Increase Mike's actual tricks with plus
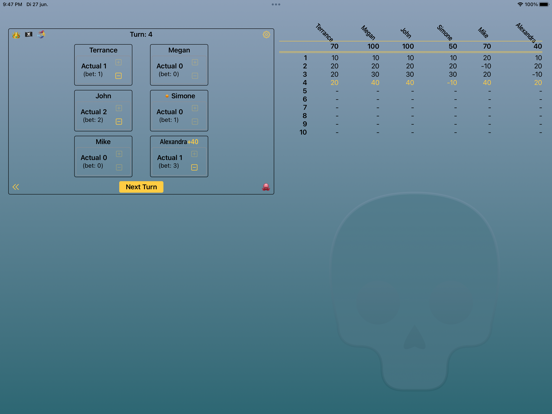This screenshot has width=552, height=414. (119, 154)
